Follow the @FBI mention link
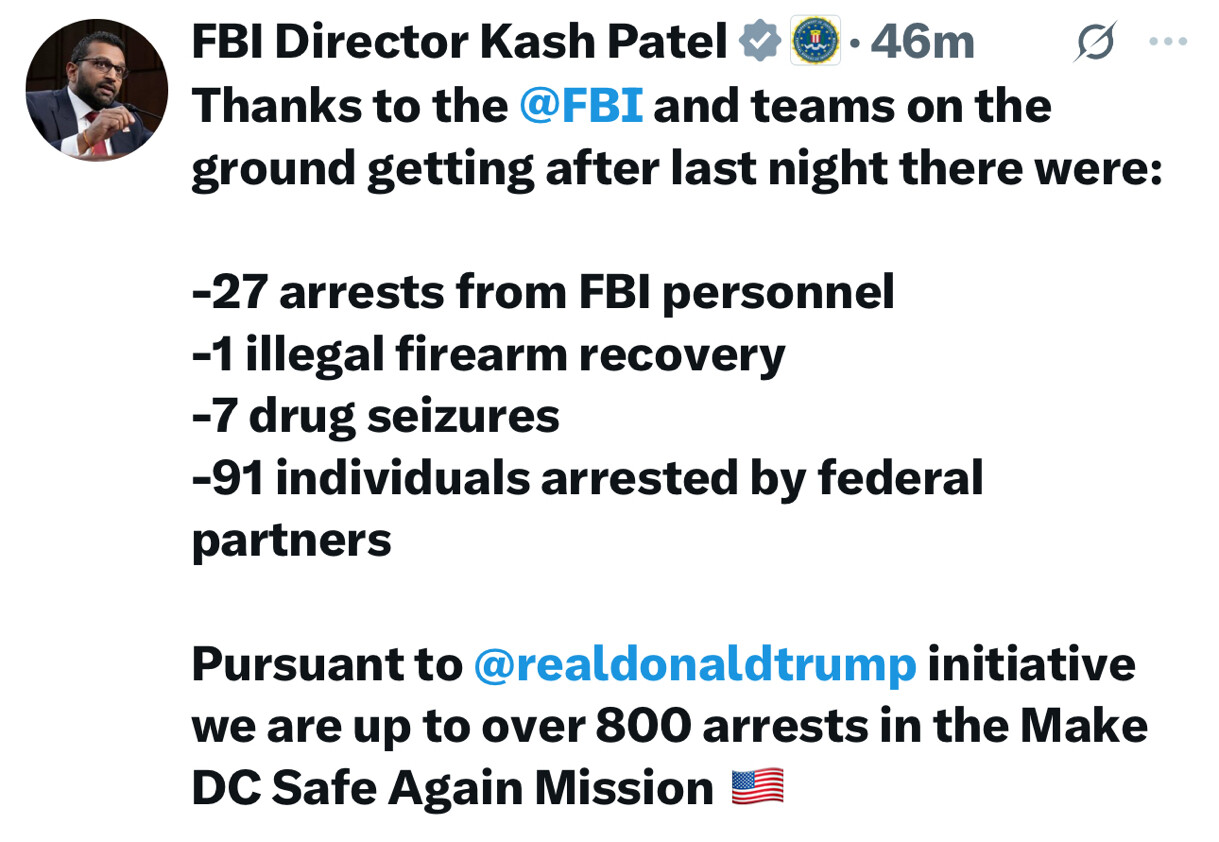The height and width of the screenshot is (842, 1219). click(581, 105)
